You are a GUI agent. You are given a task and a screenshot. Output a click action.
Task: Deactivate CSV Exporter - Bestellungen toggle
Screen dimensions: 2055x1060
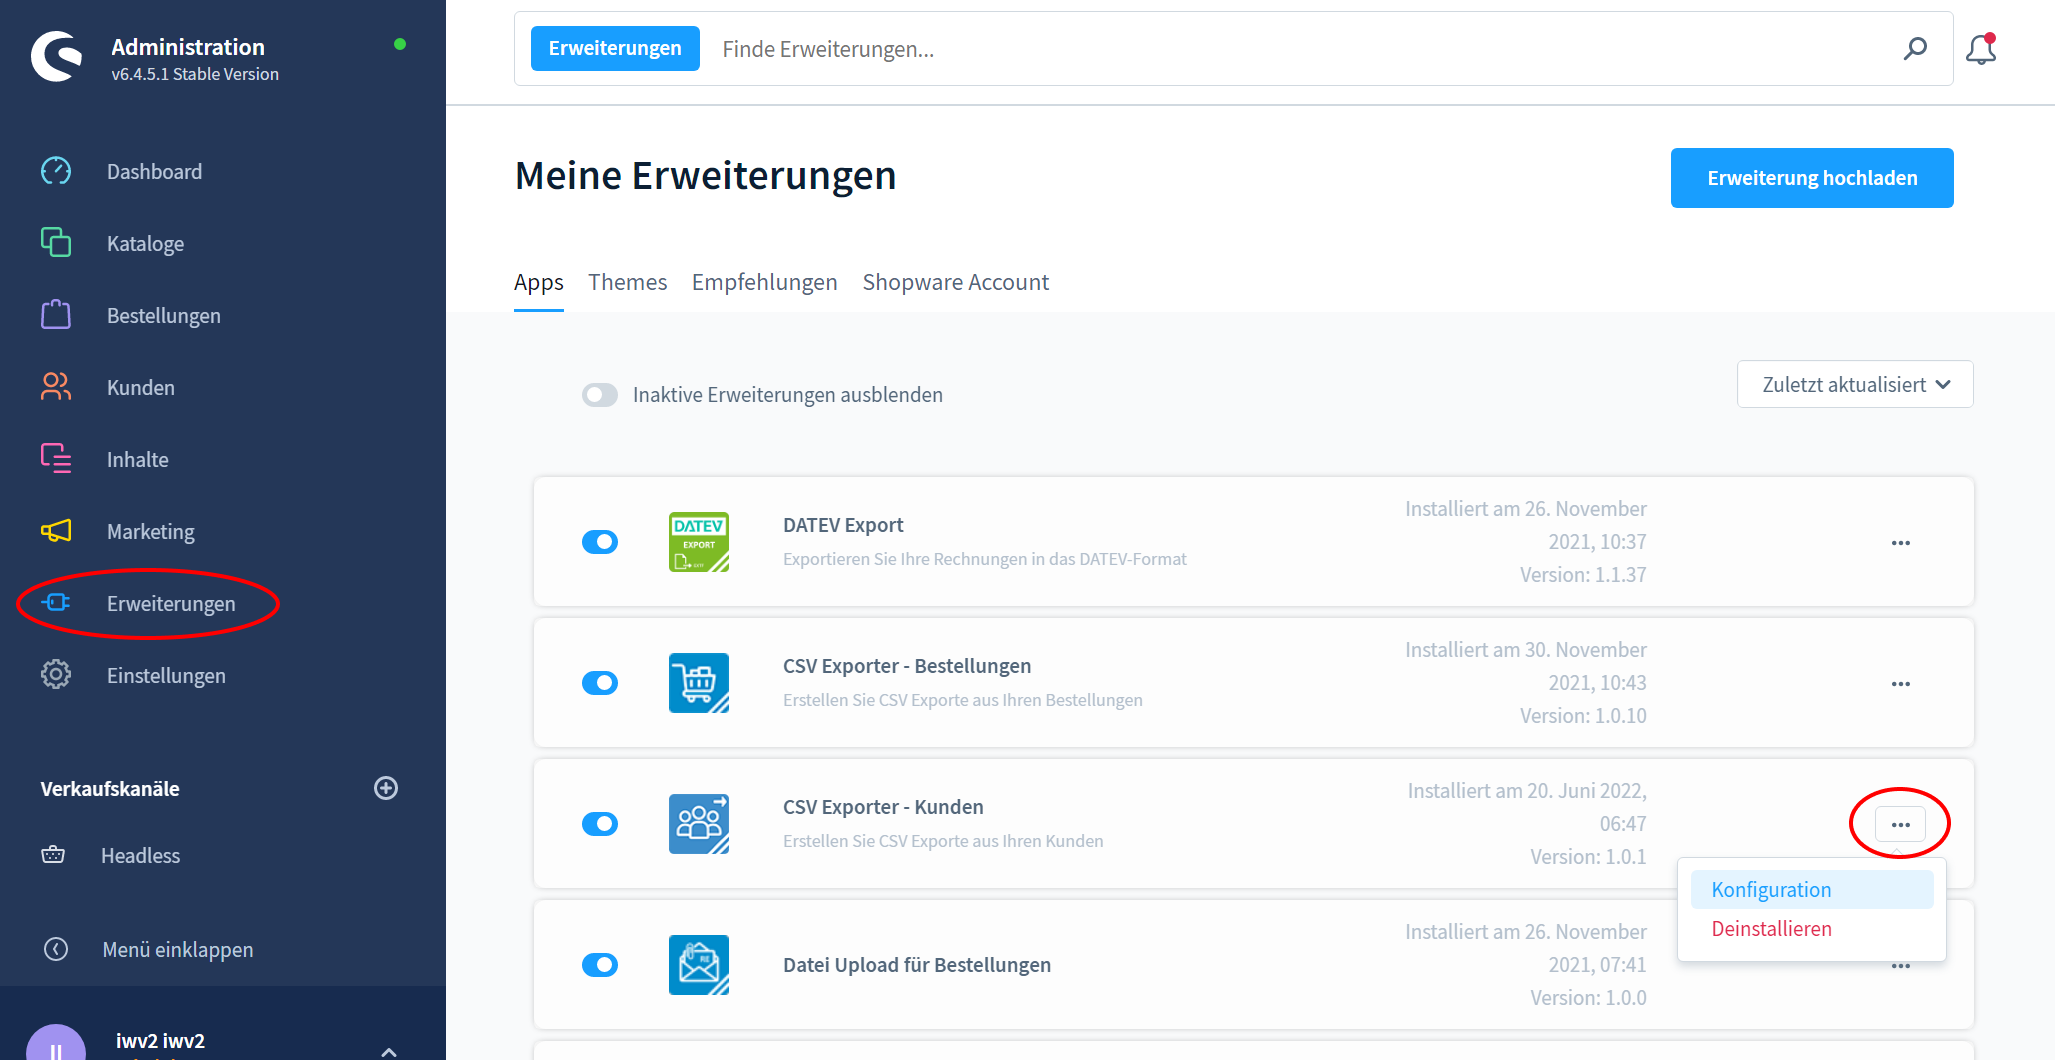600,683
